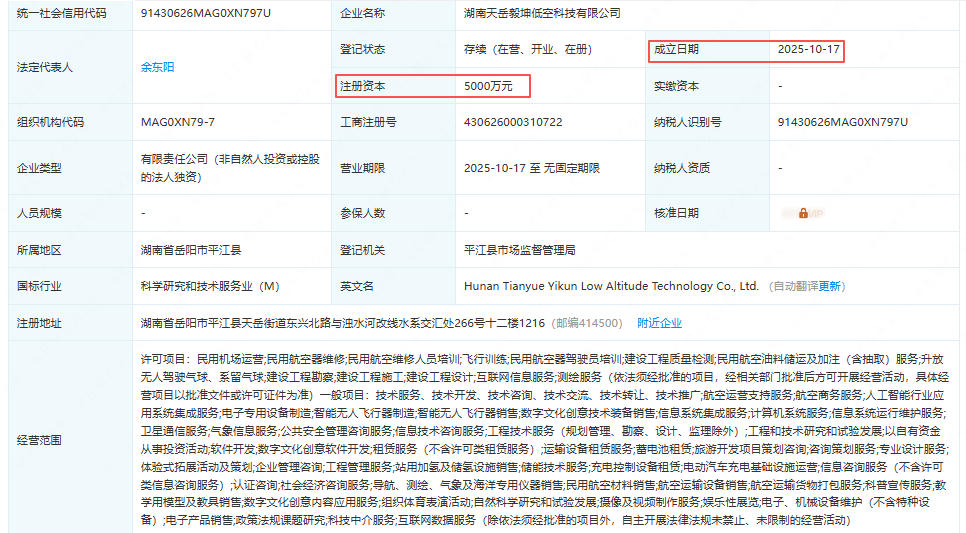This screenshot has height=533, width=966.
Task: Click registered capital value 5000万元
Action: 488,86
